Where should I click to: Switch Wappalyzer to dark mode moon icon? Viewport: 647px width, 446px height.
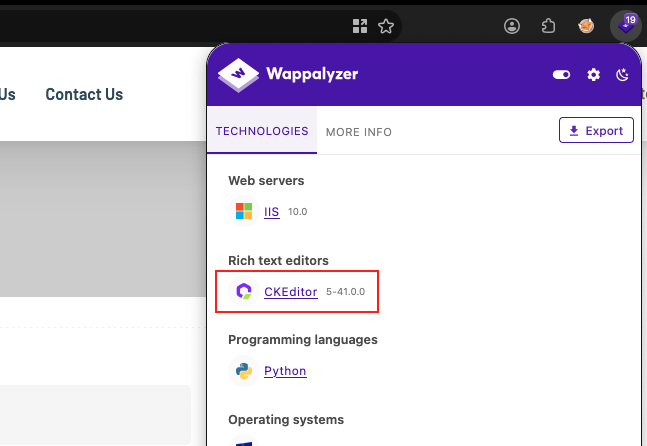coord(622,75)
